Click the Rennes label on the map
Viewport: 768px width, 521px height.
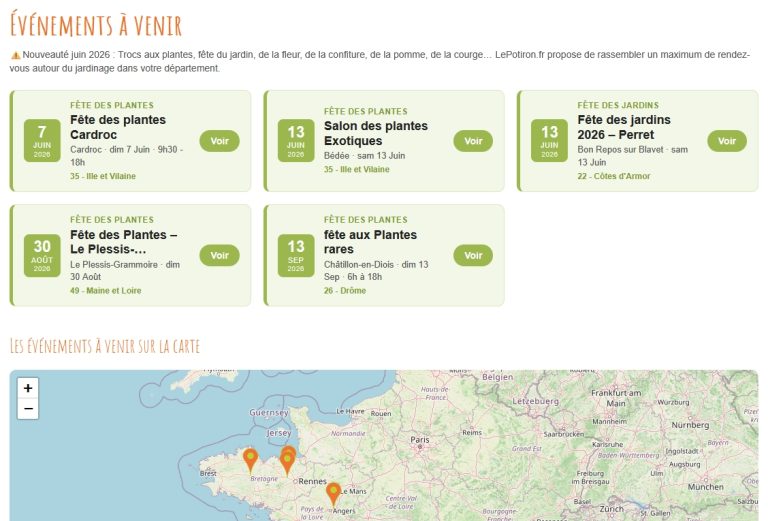[312, 481]
